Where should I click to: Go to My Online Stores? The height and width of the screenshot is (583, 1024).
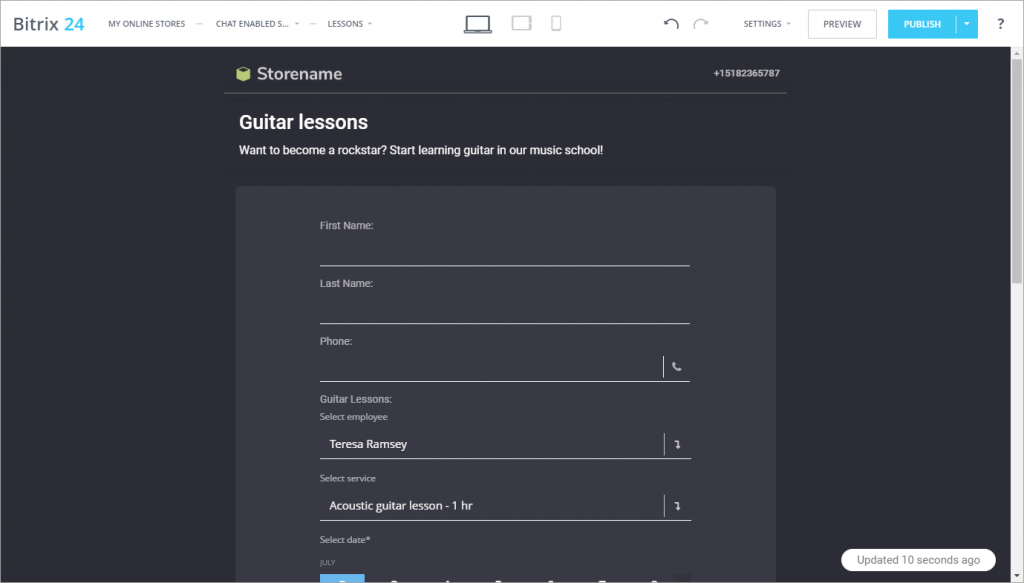click(x=146, y=24)
